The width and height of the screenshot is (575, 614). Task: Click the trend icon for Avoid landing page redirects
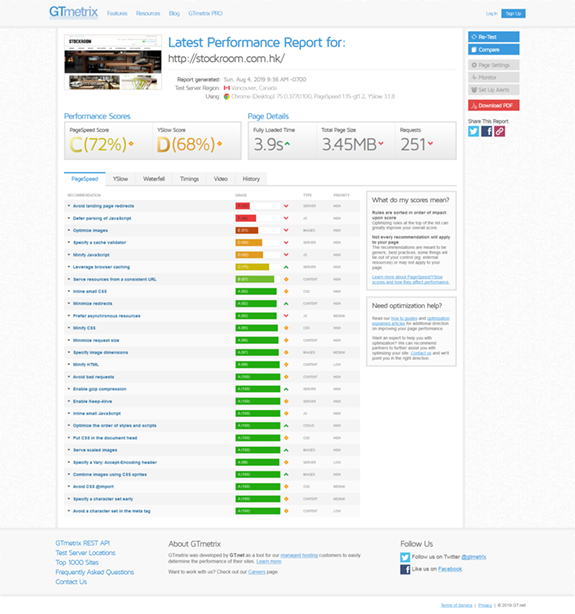click(x=286, y=206)
